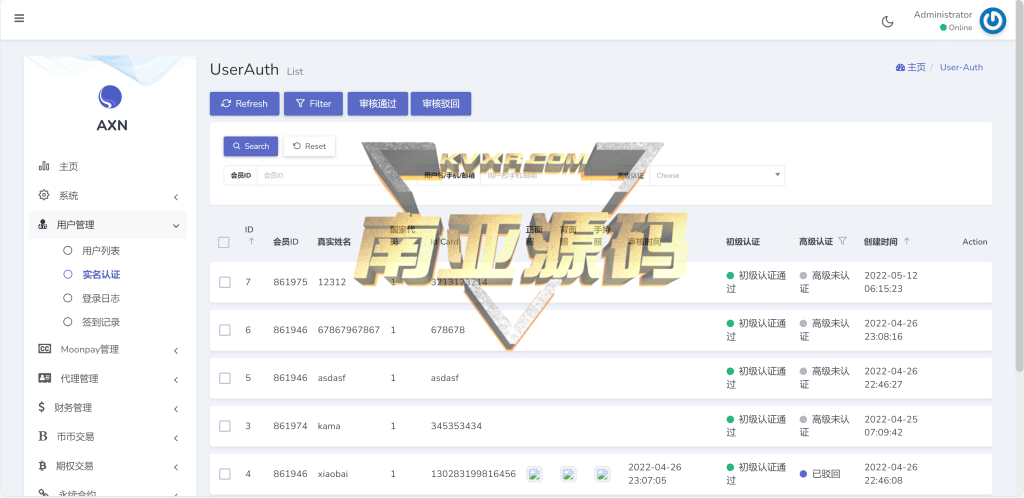Screen dimensions: 1024x498
Task: Expand the 期权交易 chevron
Action: [x=176, y=467]
